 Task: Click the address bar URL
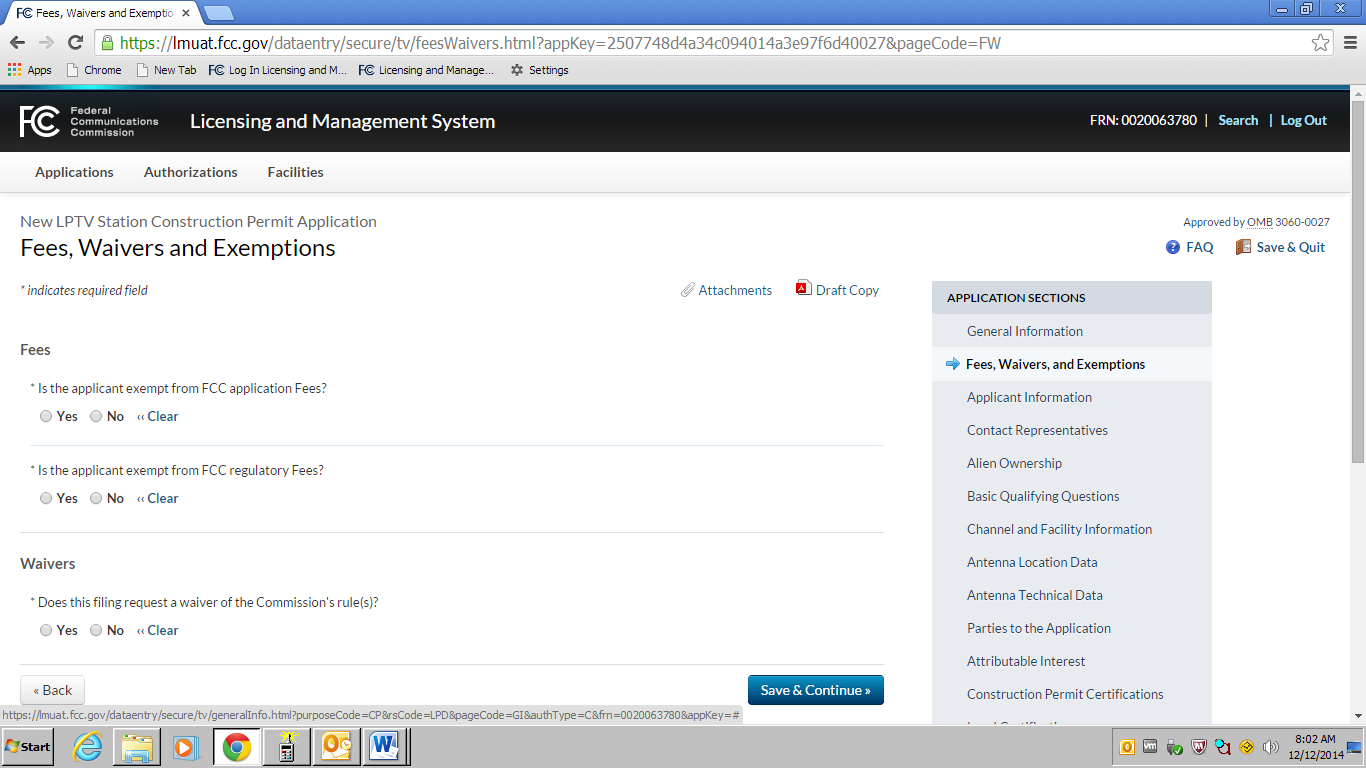tap(560, 43)
